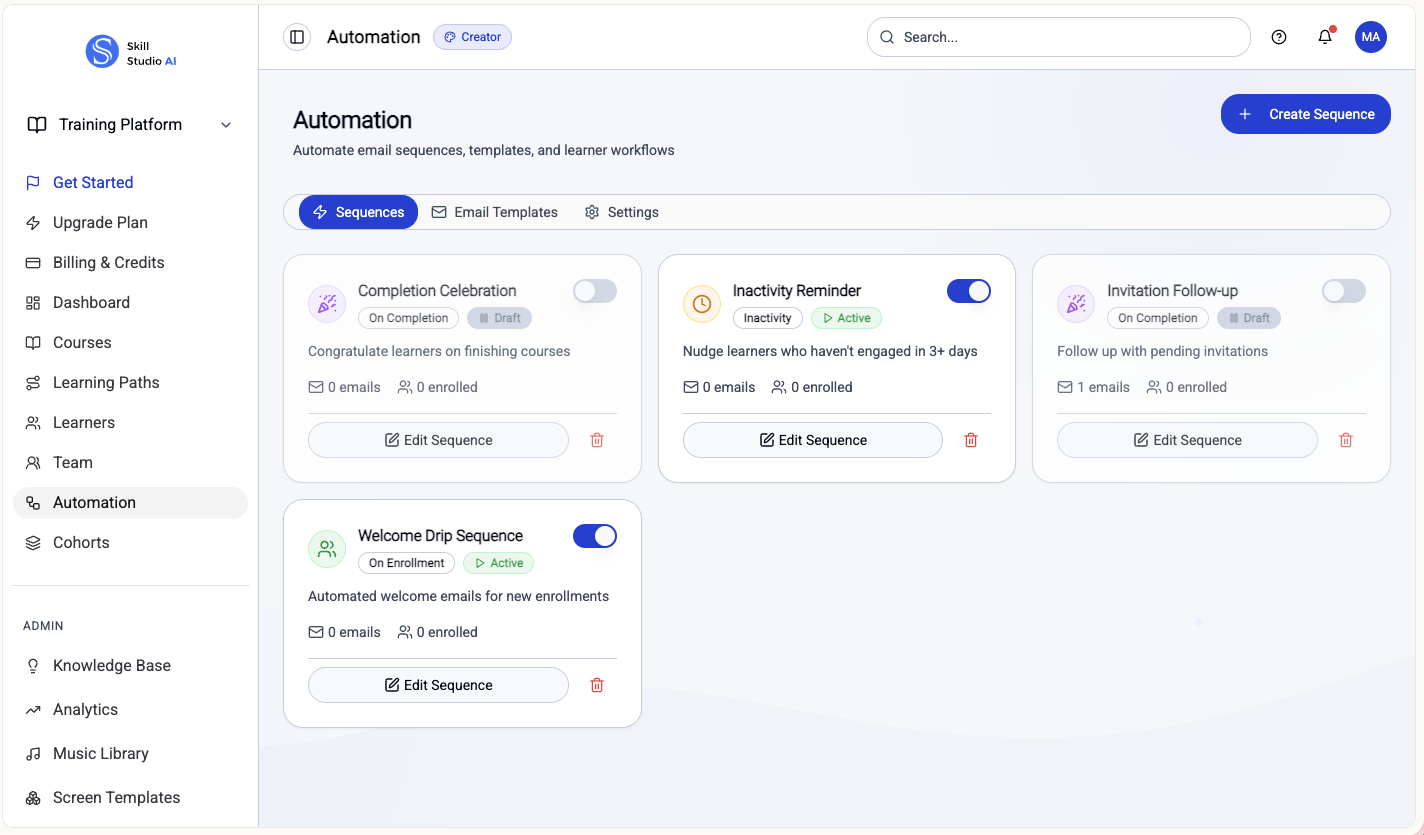Click the Welcome Drip Active badge
The width and height of the screenshot is (1424, 835).
point(498,563)
